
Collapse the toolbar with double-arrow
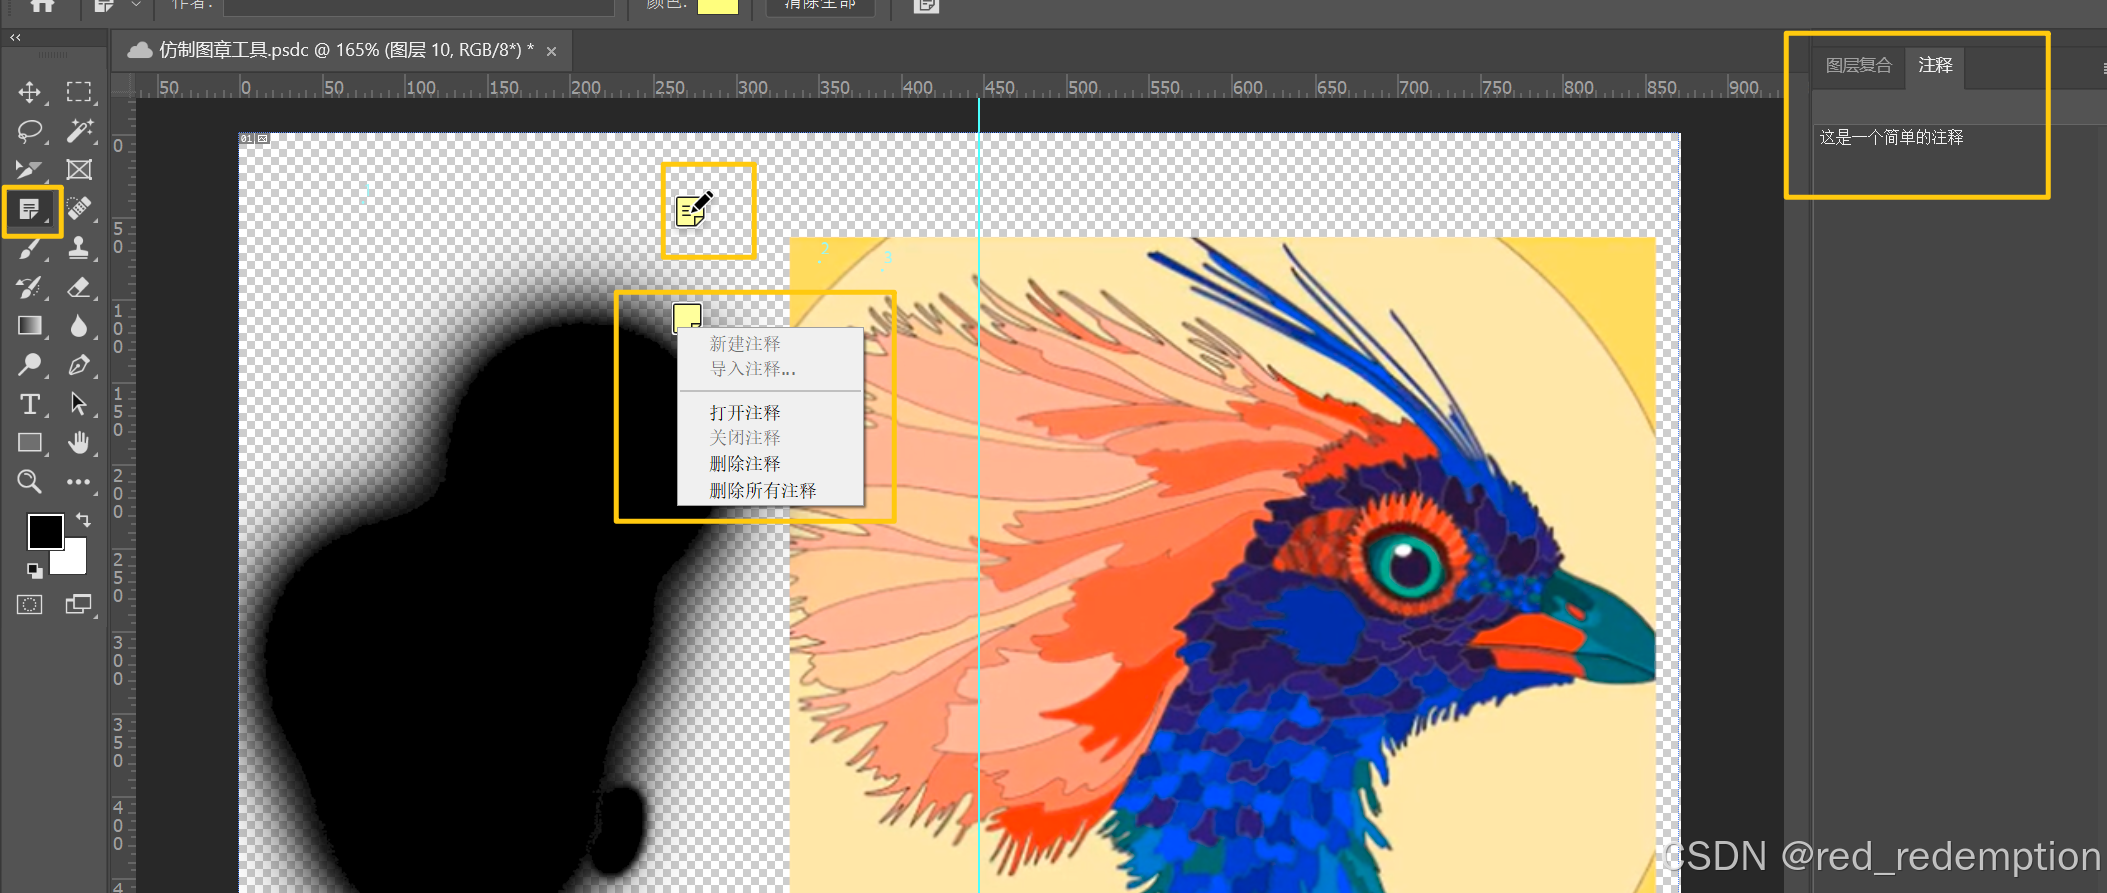click(15, 37)
